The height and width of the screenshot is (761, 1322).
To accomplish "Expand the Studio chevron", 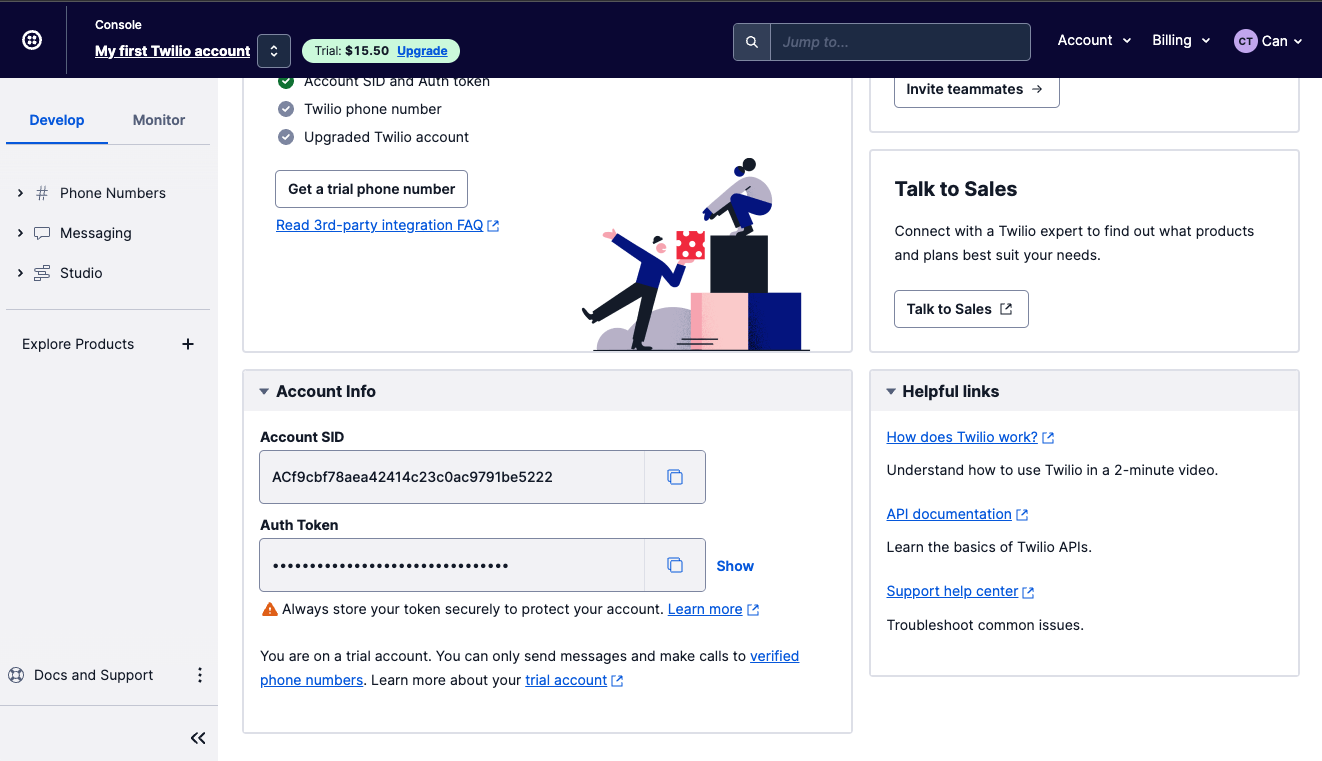I will point(20,273).
